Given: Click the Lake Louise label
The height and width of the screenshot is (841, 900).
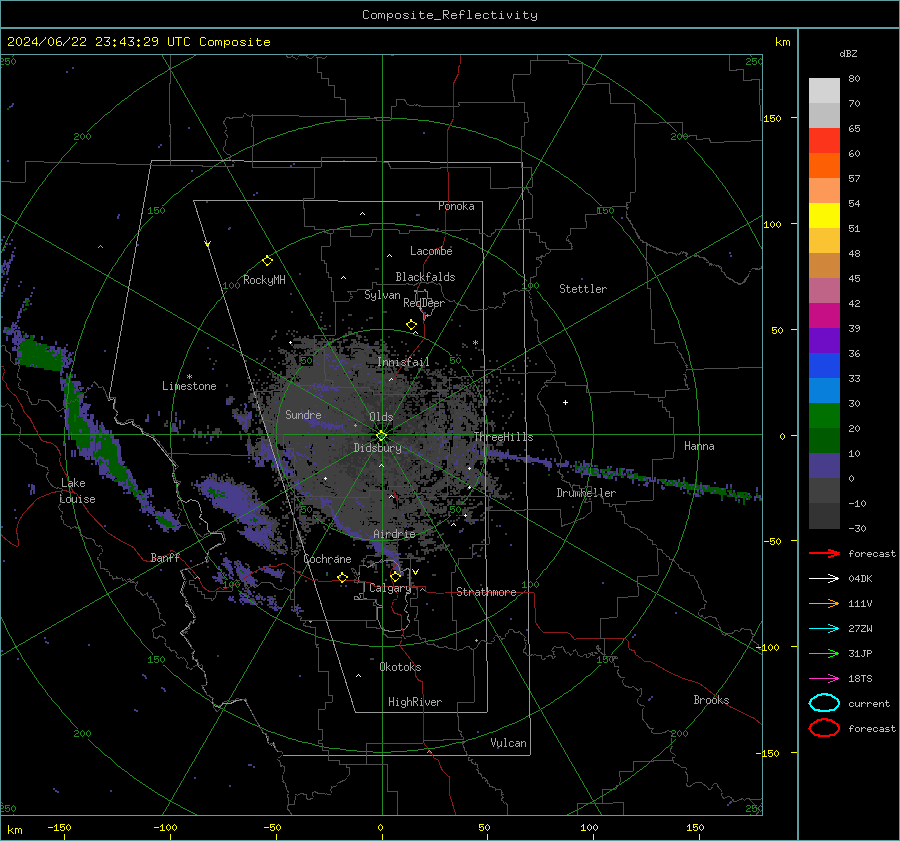Looking at the screenshot, I should click(78, 491).
